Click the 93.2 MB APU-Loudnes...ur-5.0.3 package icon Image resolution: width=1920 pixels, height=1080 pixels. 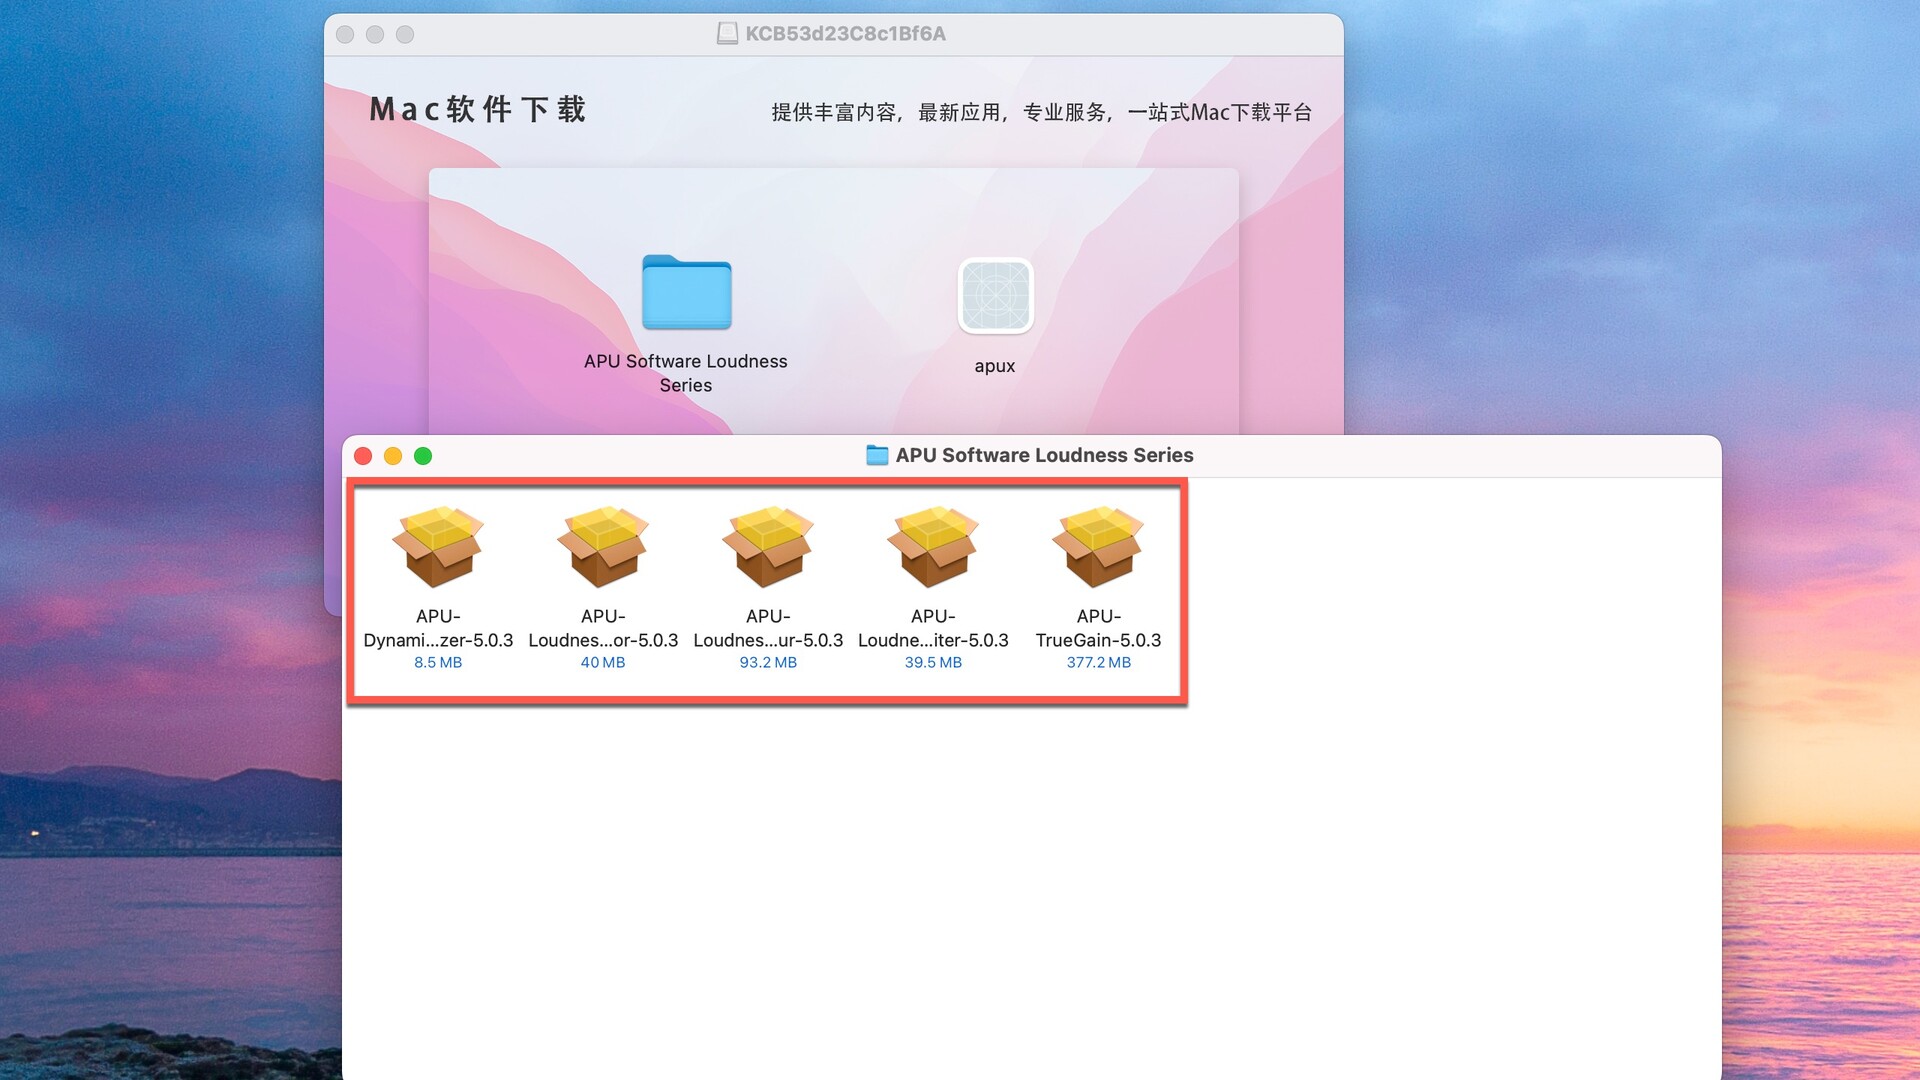768,547
